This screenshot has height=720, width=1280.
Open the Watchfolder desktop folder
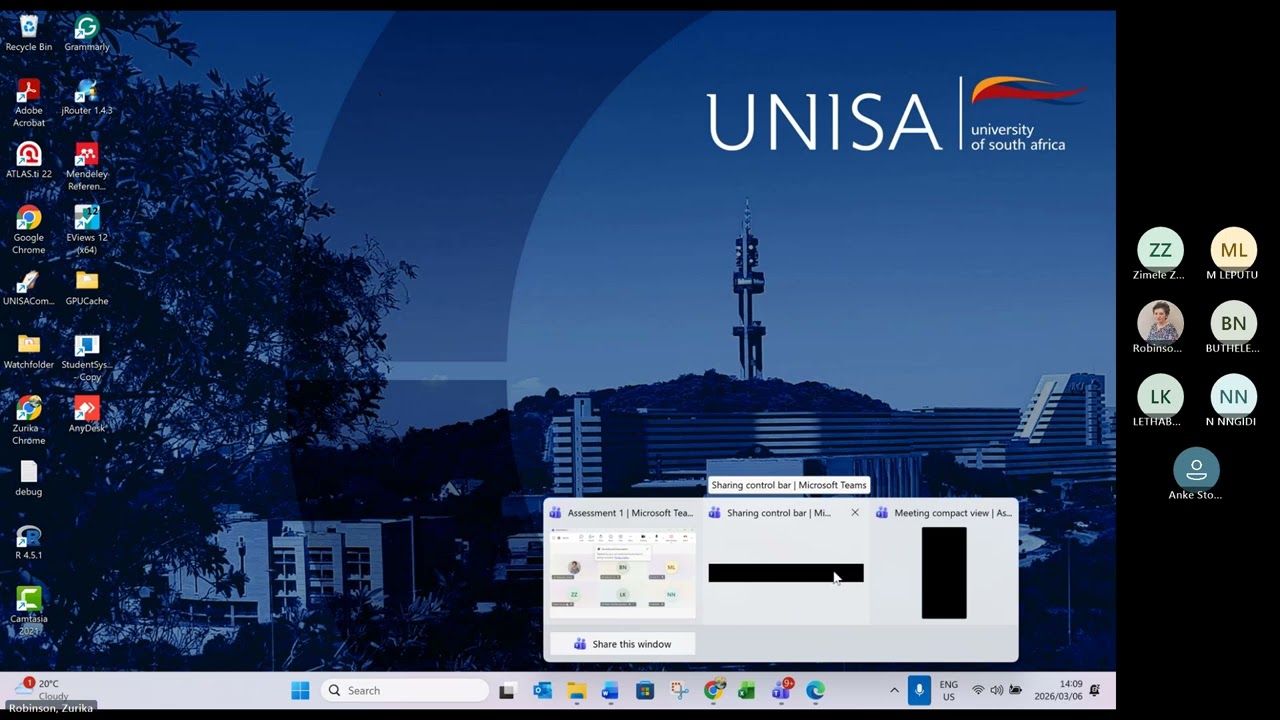[x=28, y=351]
